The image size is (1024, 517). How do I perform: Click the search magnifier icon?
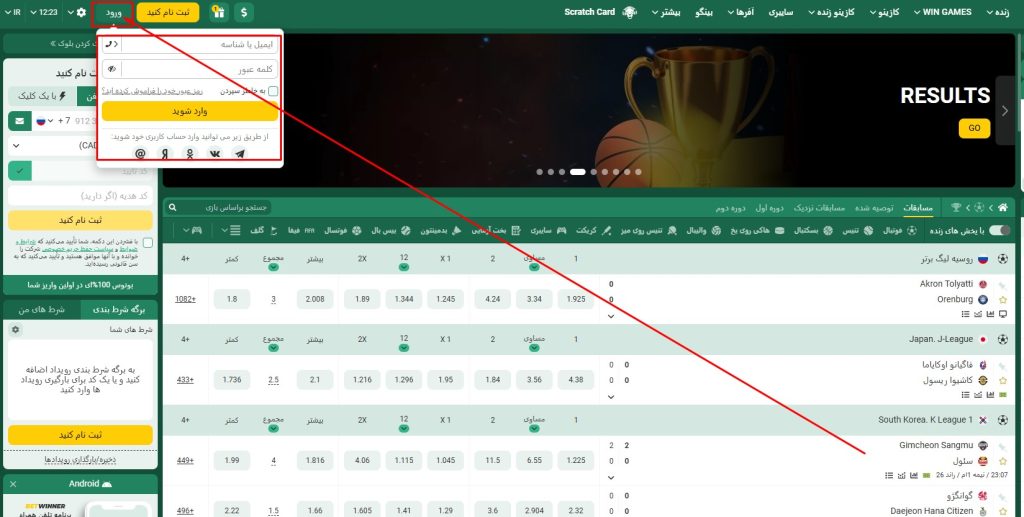click(x=172, y=208)
